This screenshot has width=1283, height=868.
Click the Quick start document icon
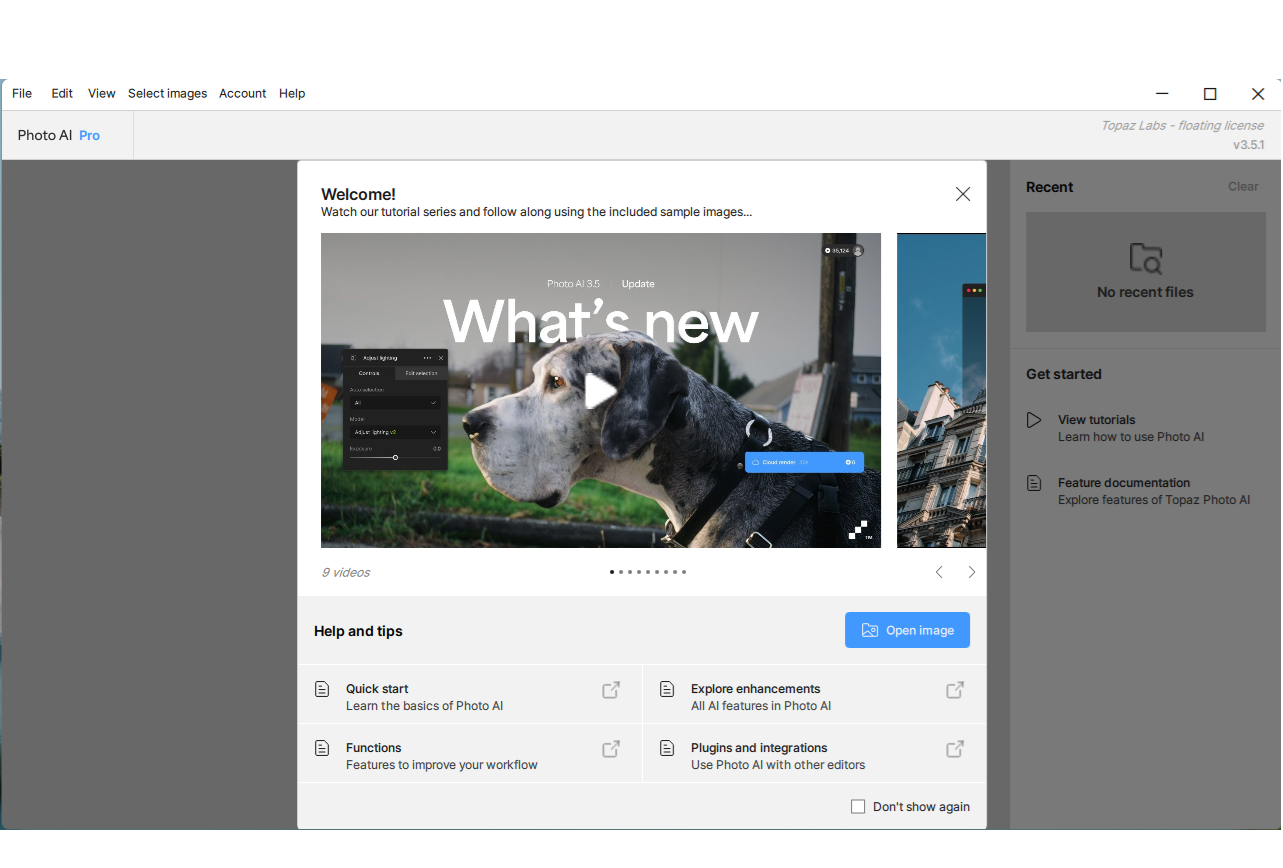point(322,689)
